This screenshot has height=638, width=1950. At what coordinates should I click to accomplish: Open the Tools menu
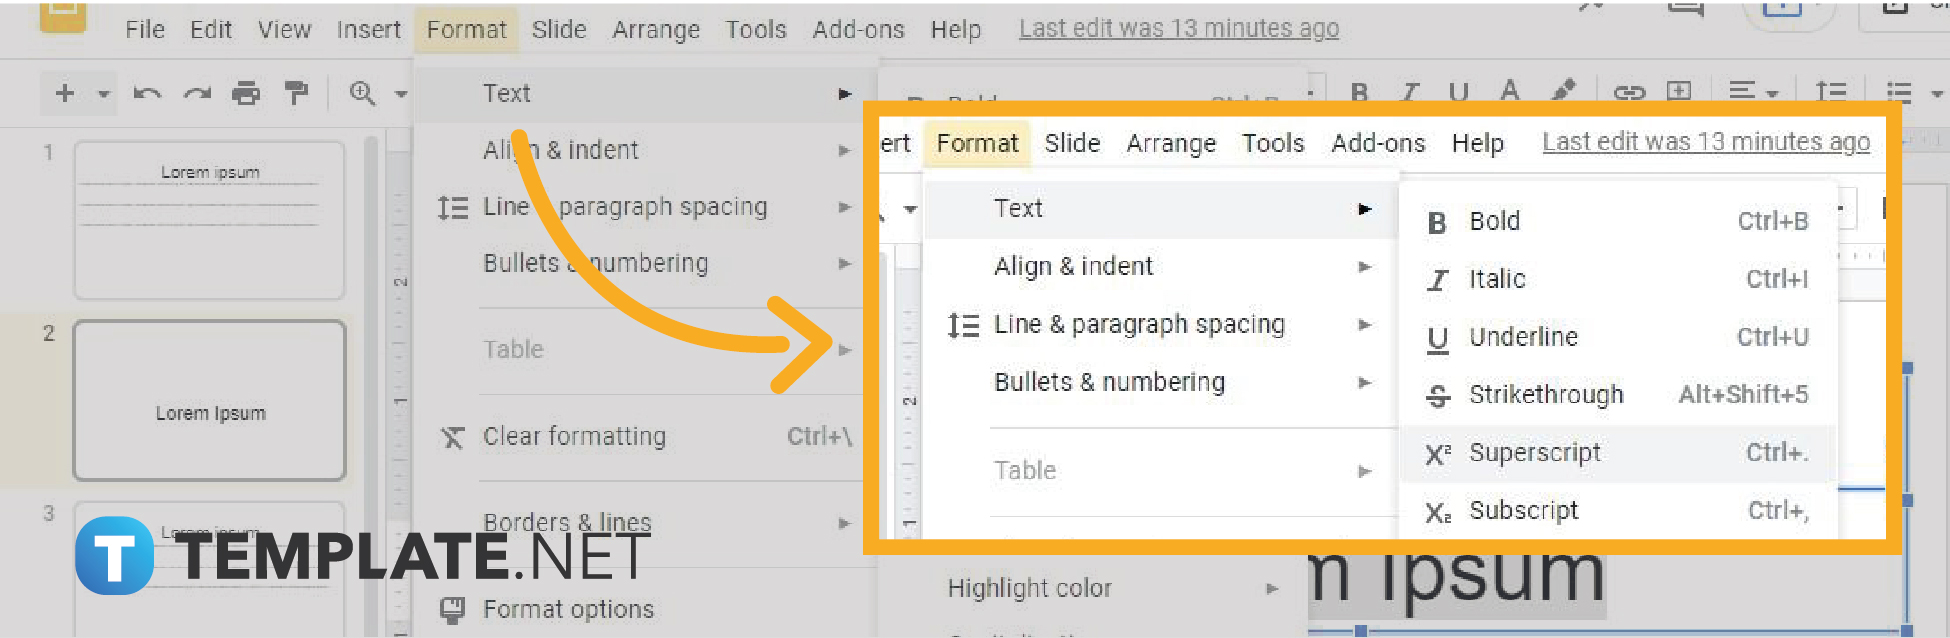[756, 29]
